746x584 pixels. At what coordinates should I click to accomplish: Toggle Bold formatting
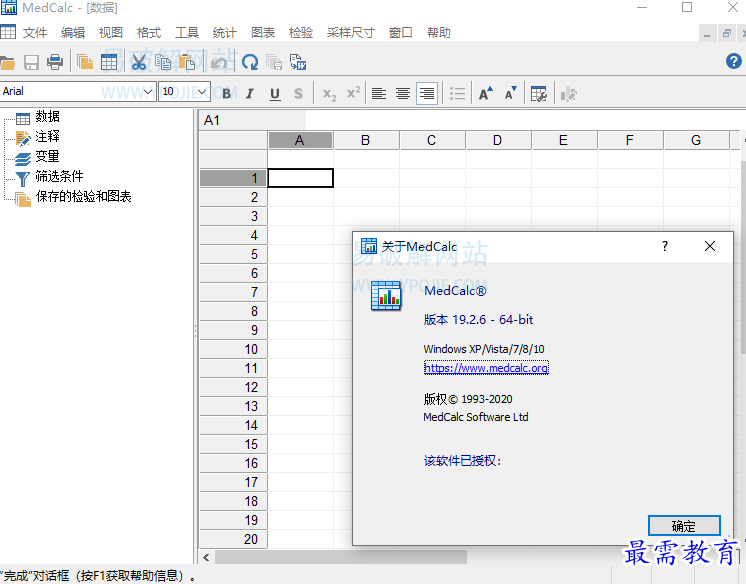tap(227, 94)
